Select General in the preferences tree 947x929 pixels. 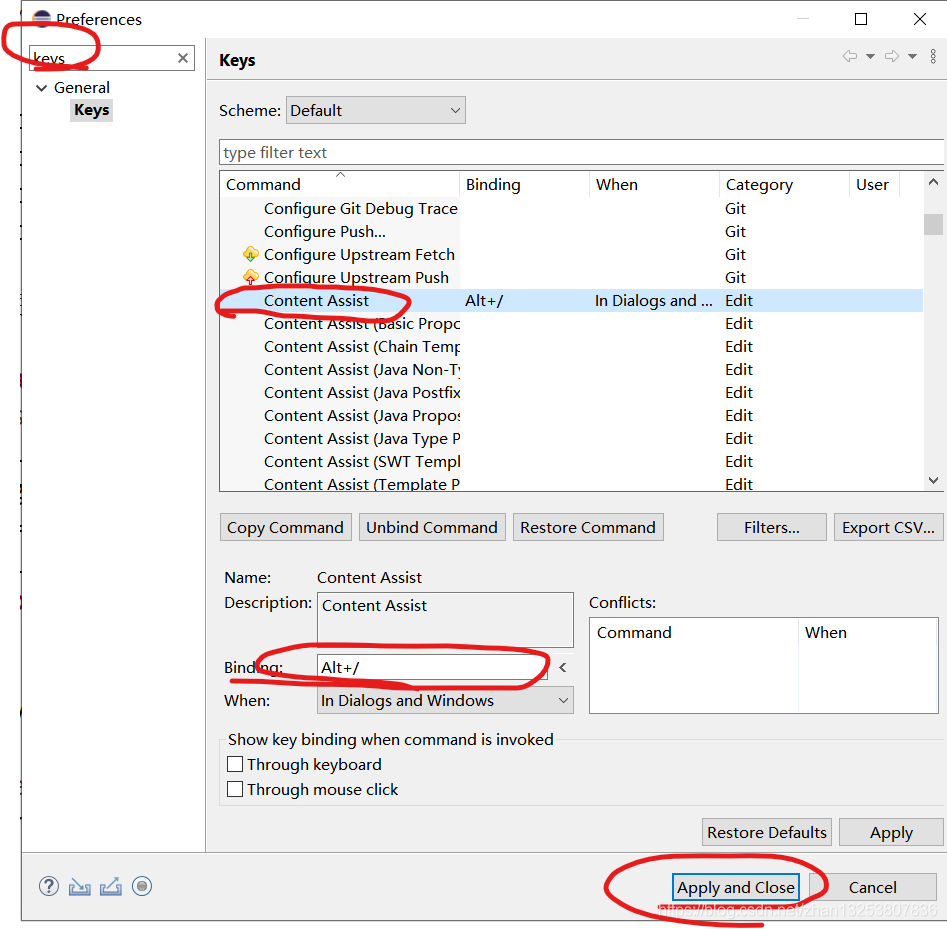(x=82, y=88)
